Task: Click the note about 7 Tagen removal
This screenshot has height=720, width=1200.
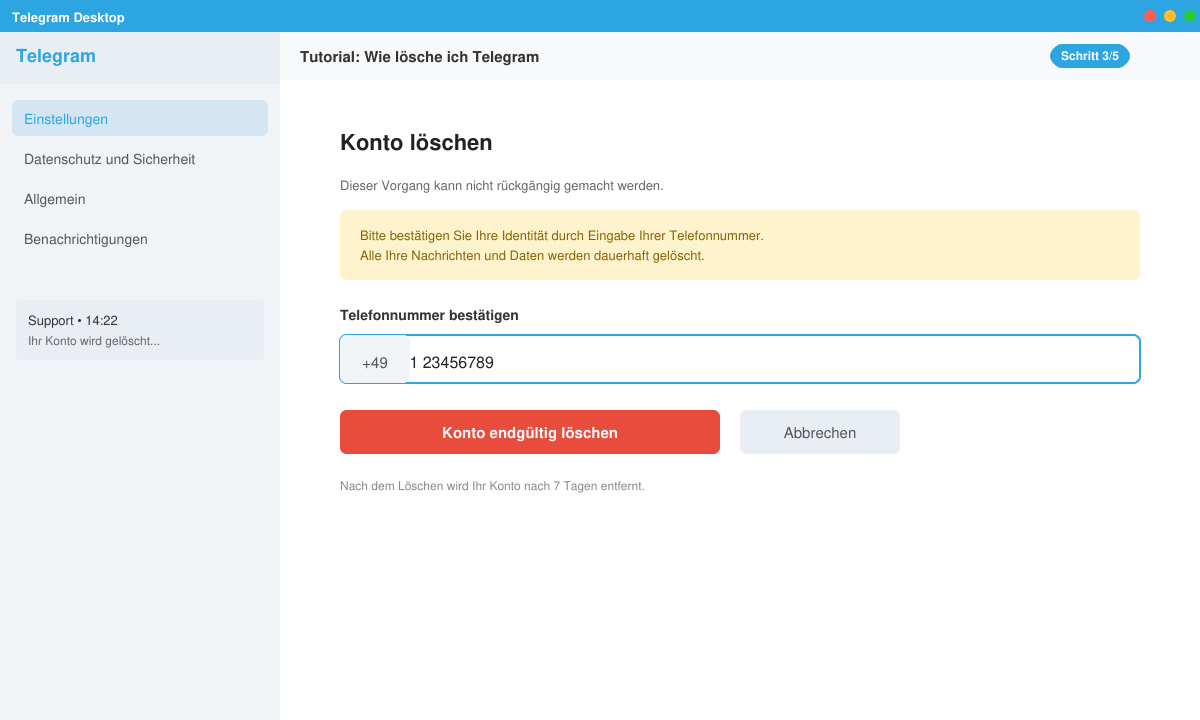Action: tap(492, 486)
